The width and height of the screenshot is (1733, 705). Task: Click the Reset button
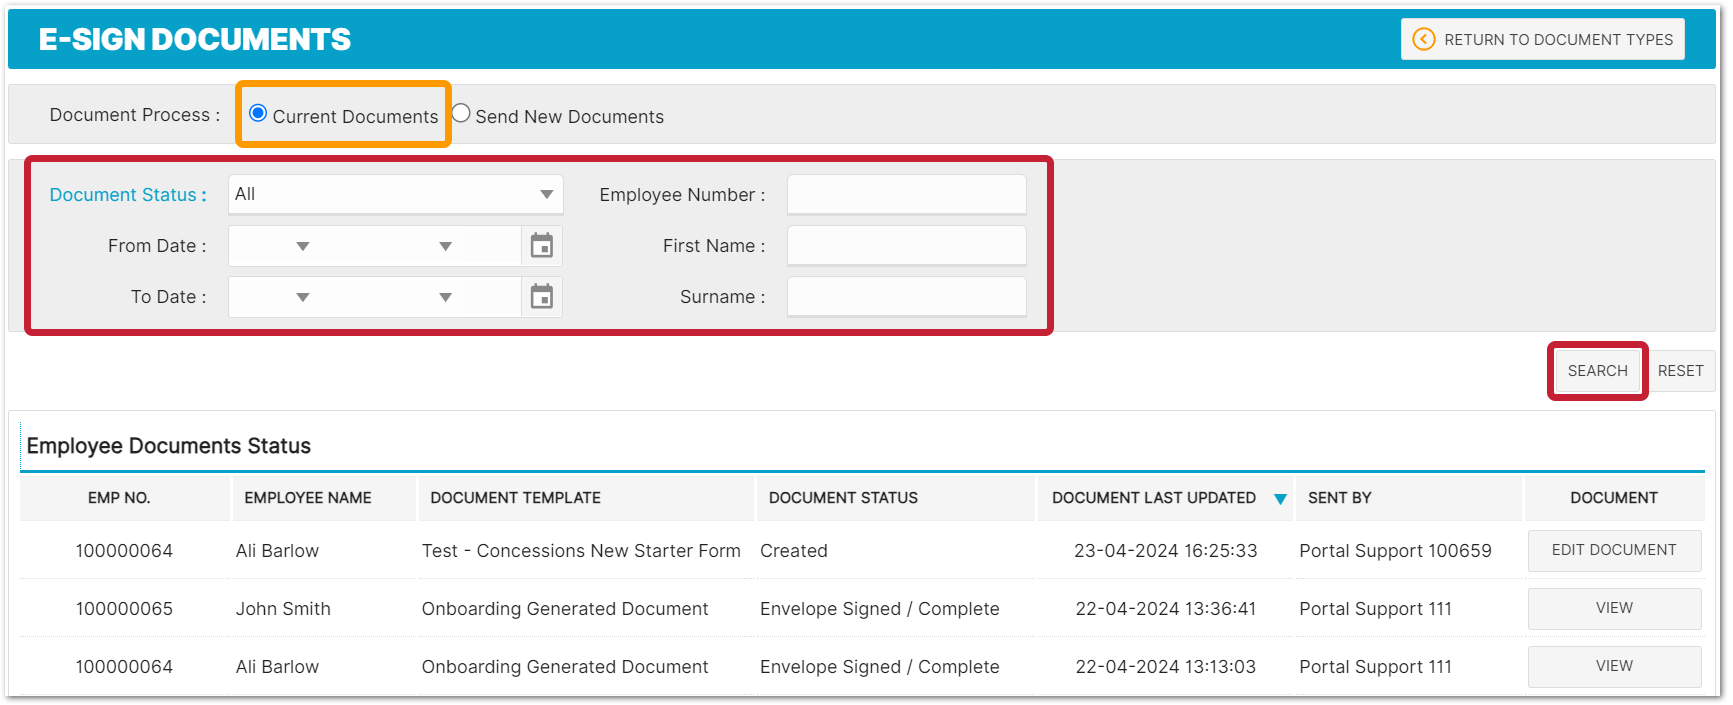coord(1680,371)
